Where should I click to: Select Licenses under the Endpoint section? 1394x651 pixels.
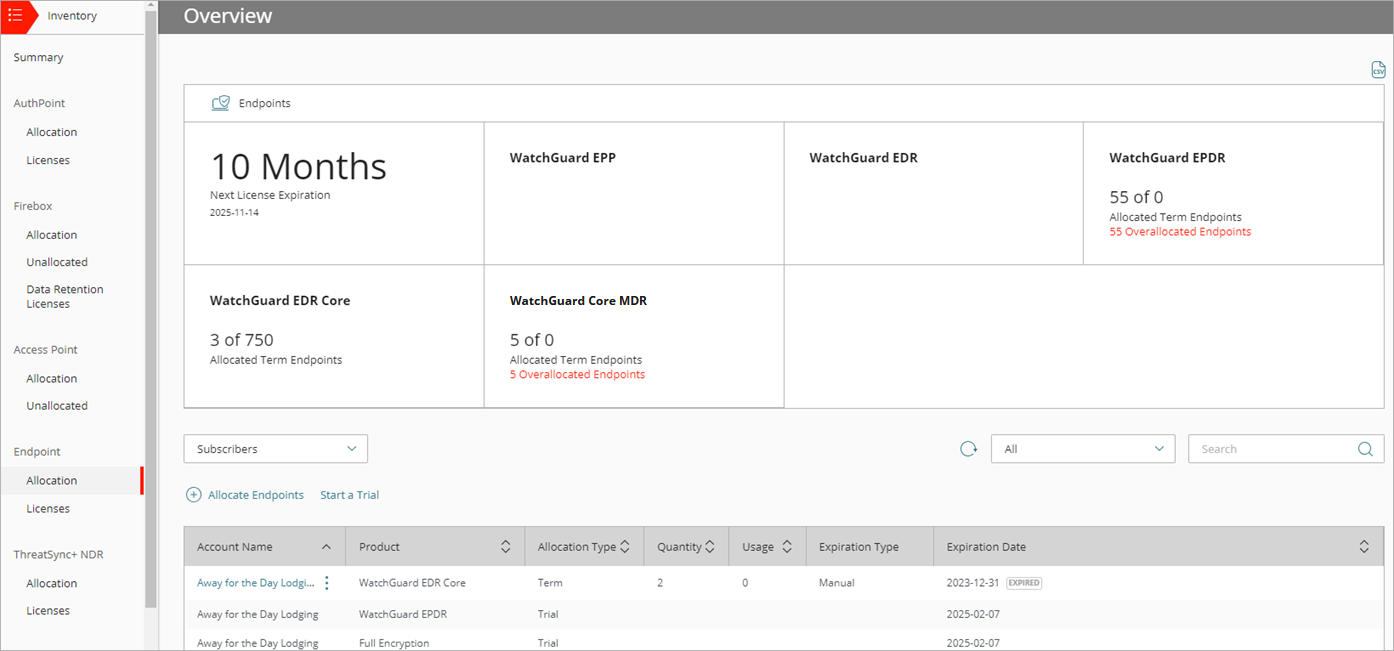click(48, 508)
